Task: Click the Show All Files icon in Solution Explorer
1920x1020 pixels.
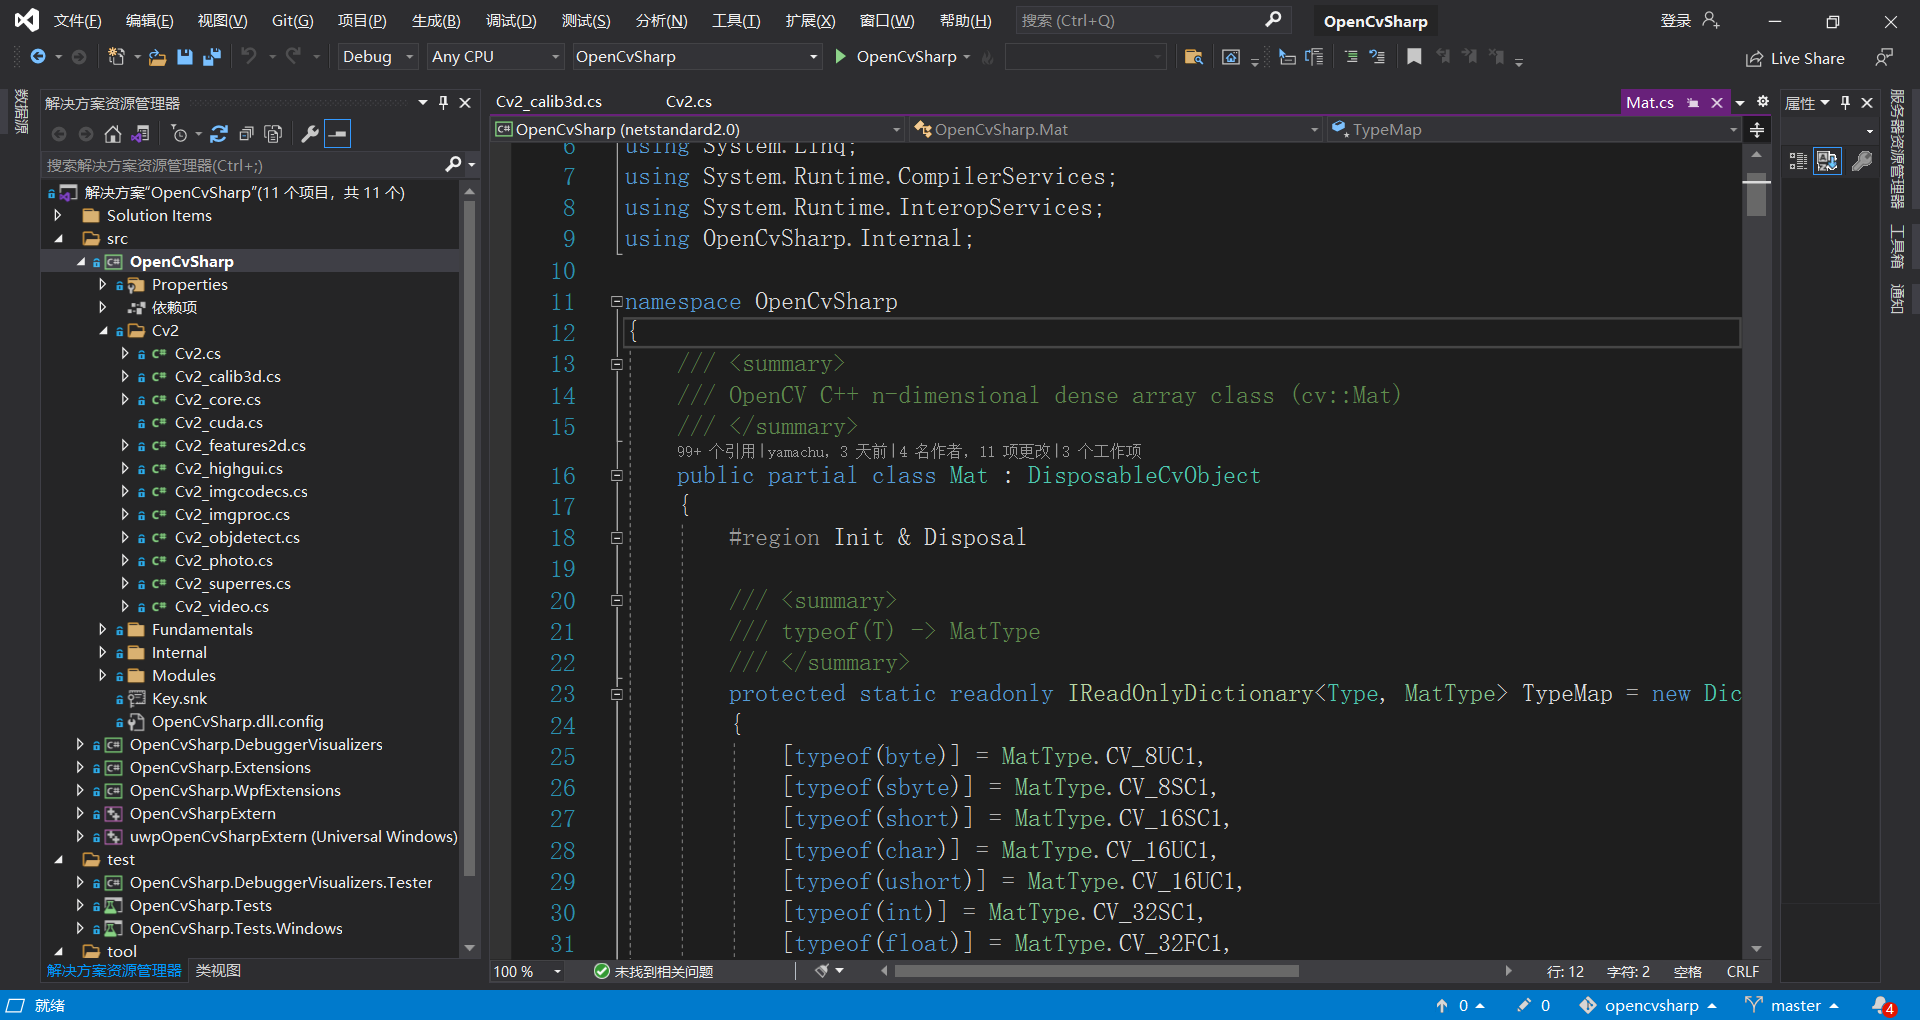Action: pos(273,134)
